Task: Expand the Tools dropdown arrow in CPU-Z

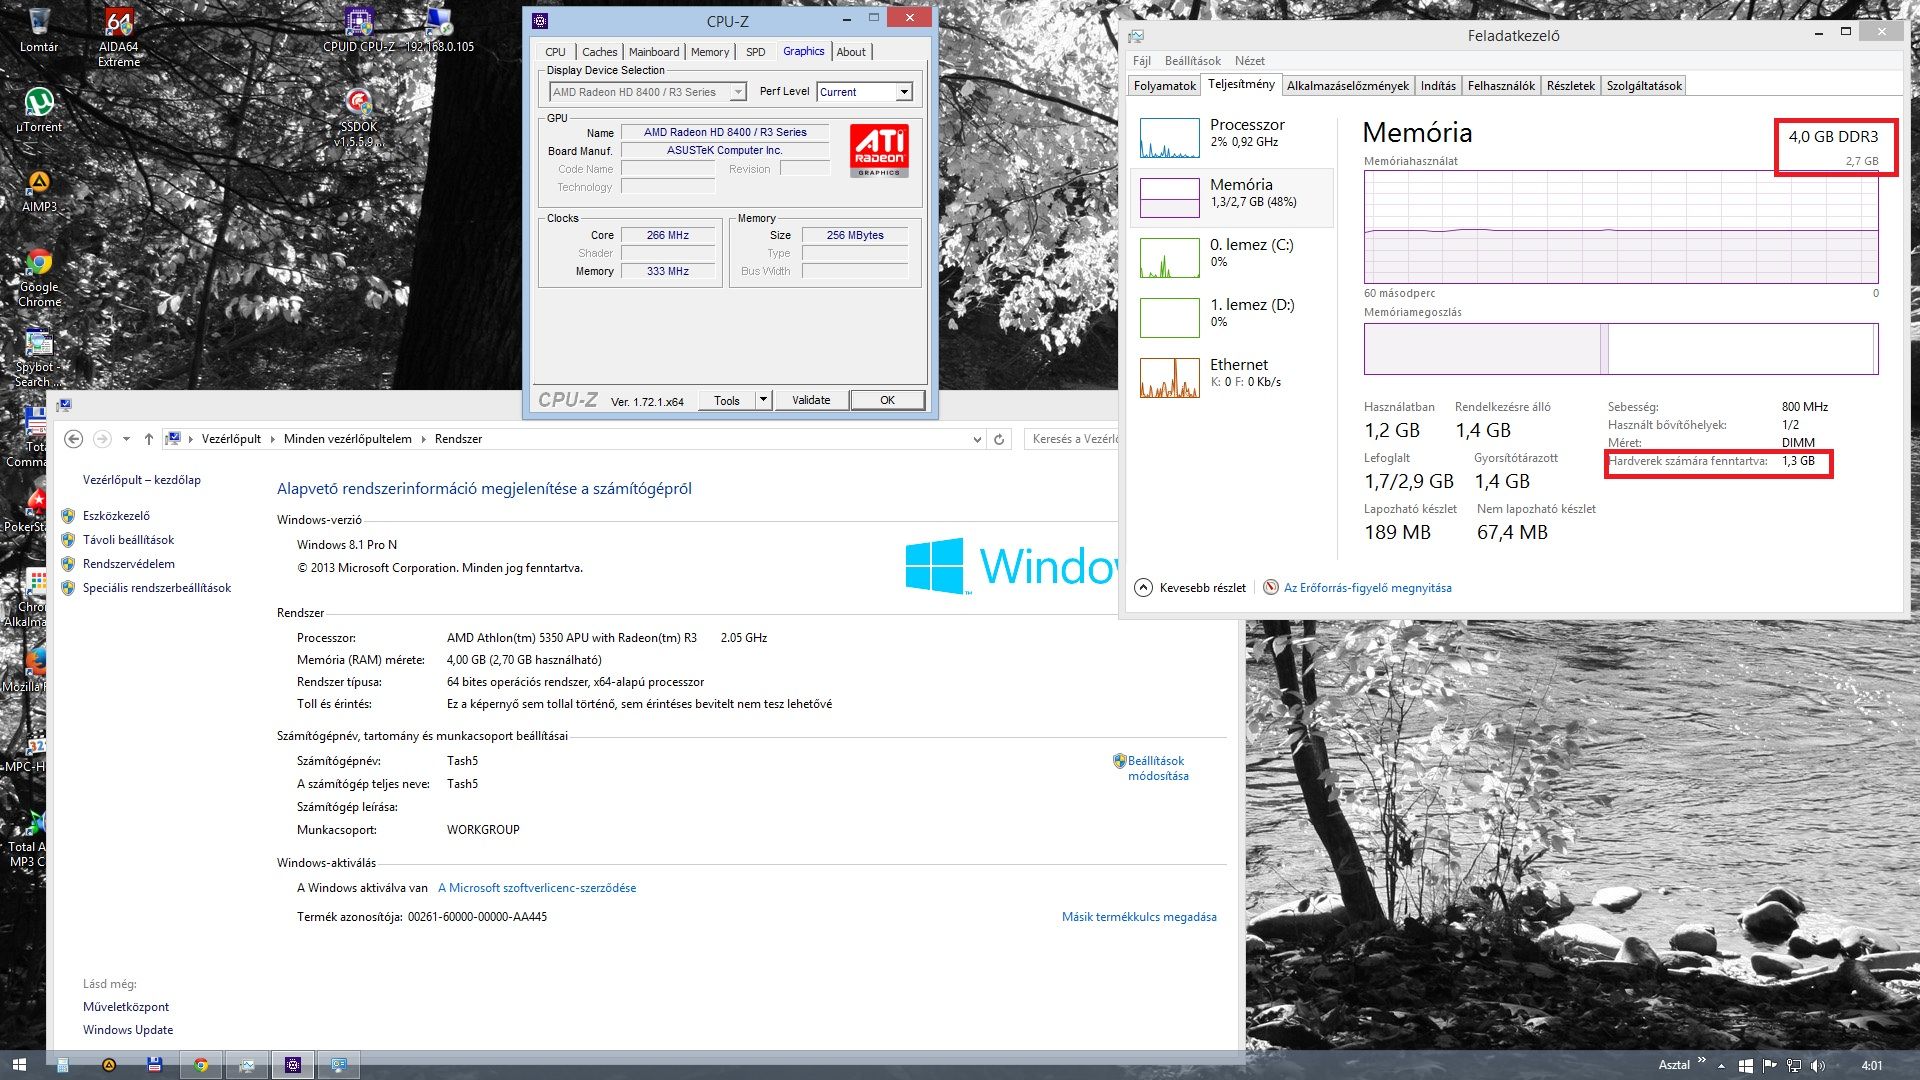Action: point(763,400)
